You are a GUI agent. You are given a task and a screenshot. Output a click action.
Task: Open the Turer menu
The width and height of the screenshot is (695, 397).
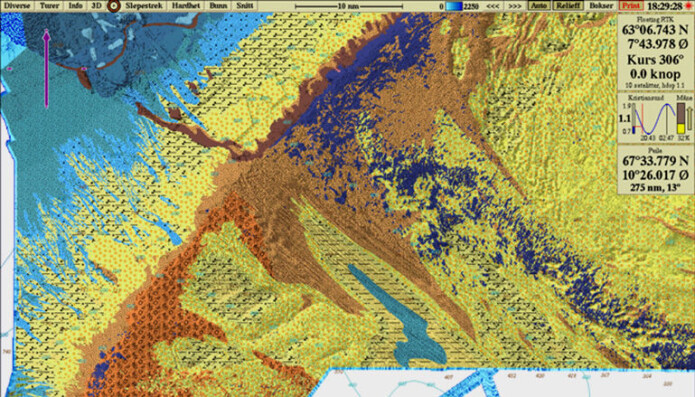49,6
